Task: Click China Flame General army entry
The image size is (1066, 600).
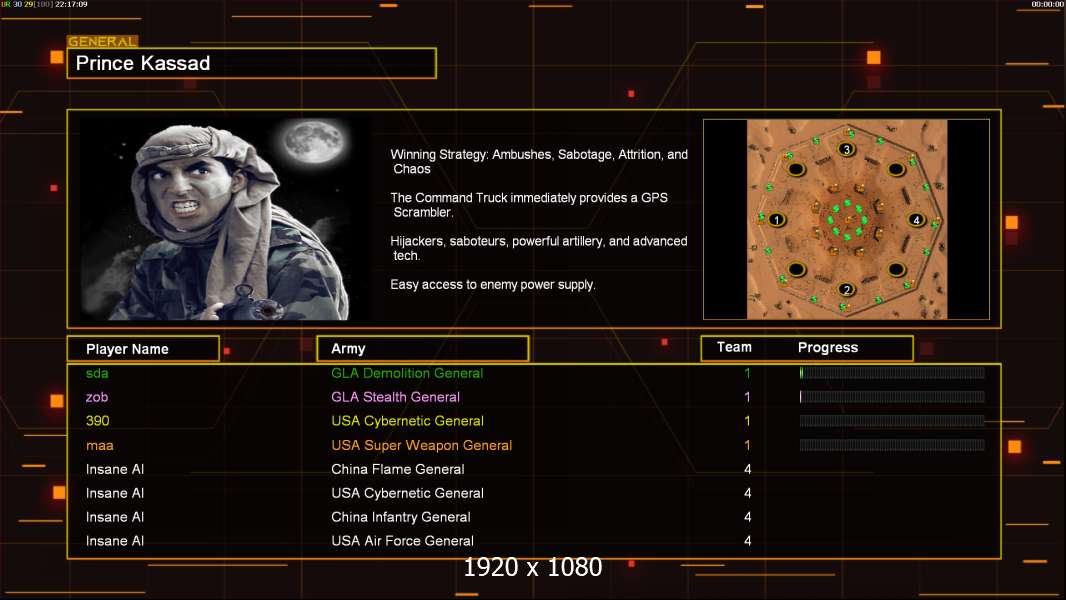Action: [398, 469]
